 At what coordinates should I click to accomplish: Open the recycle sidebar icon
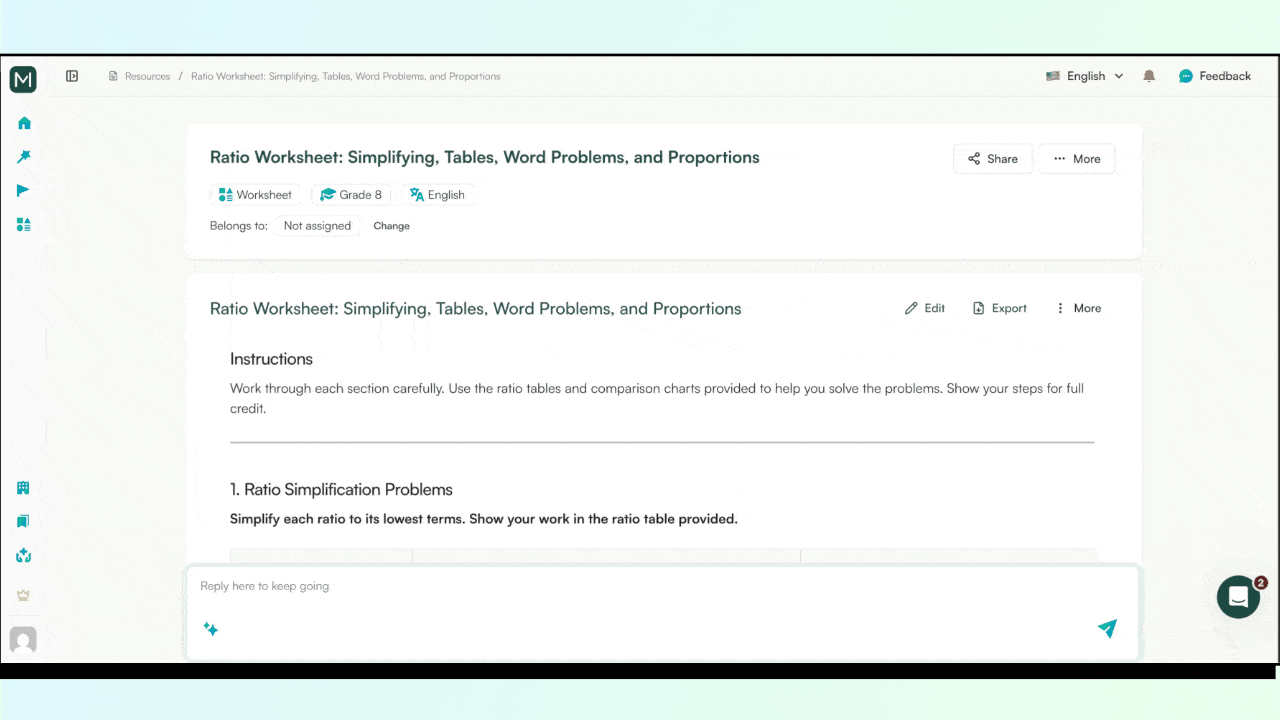click(23, 555)
